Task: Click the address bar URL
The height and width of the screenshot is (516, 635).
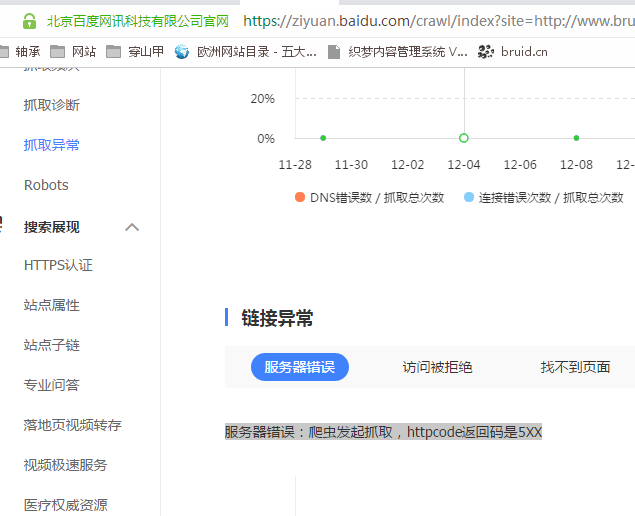Action: [x=439, y=21]
